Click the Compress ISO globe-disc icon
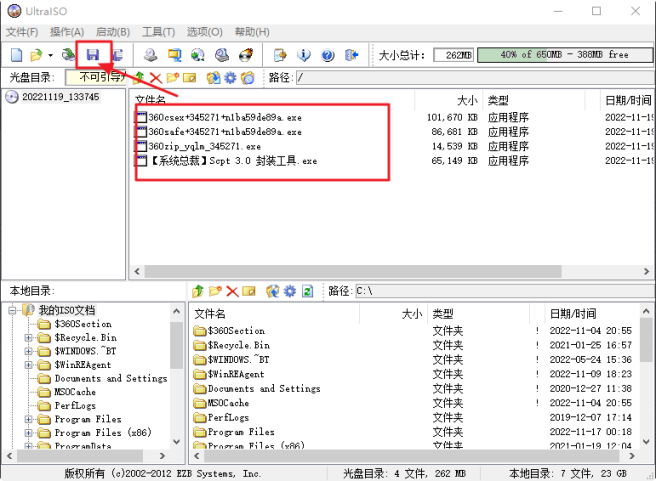The width and height of the screenshot is (656, 481). coord(198,55)
